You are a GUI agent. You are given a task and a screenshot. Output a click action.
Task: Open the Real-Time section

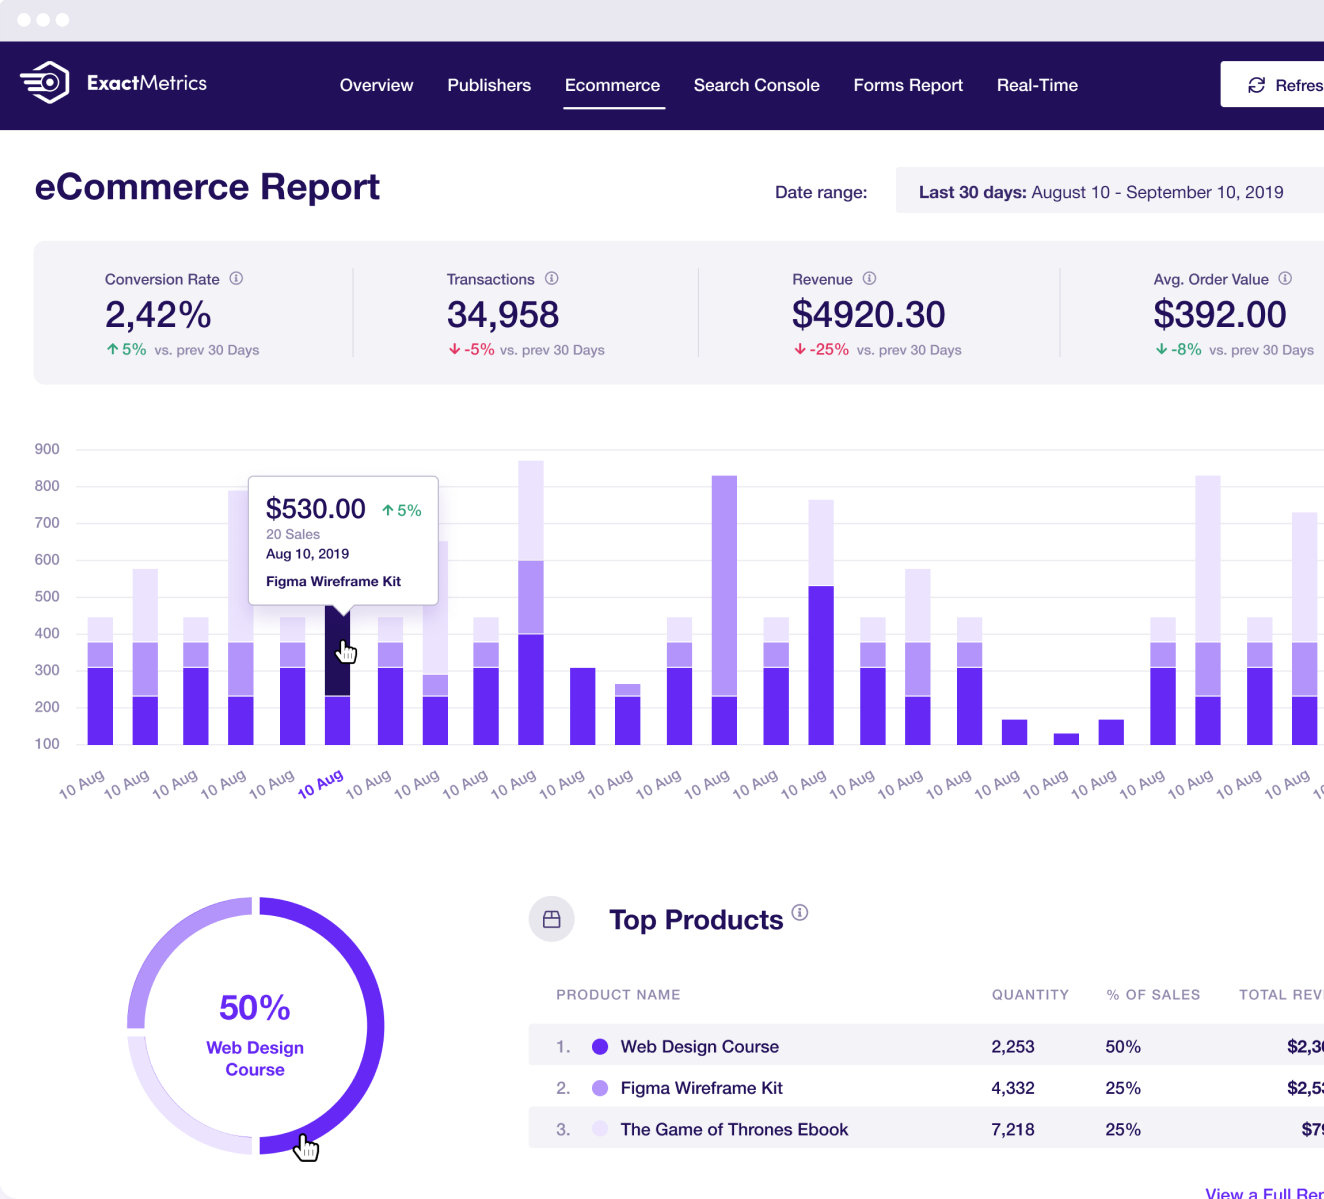1037,85
